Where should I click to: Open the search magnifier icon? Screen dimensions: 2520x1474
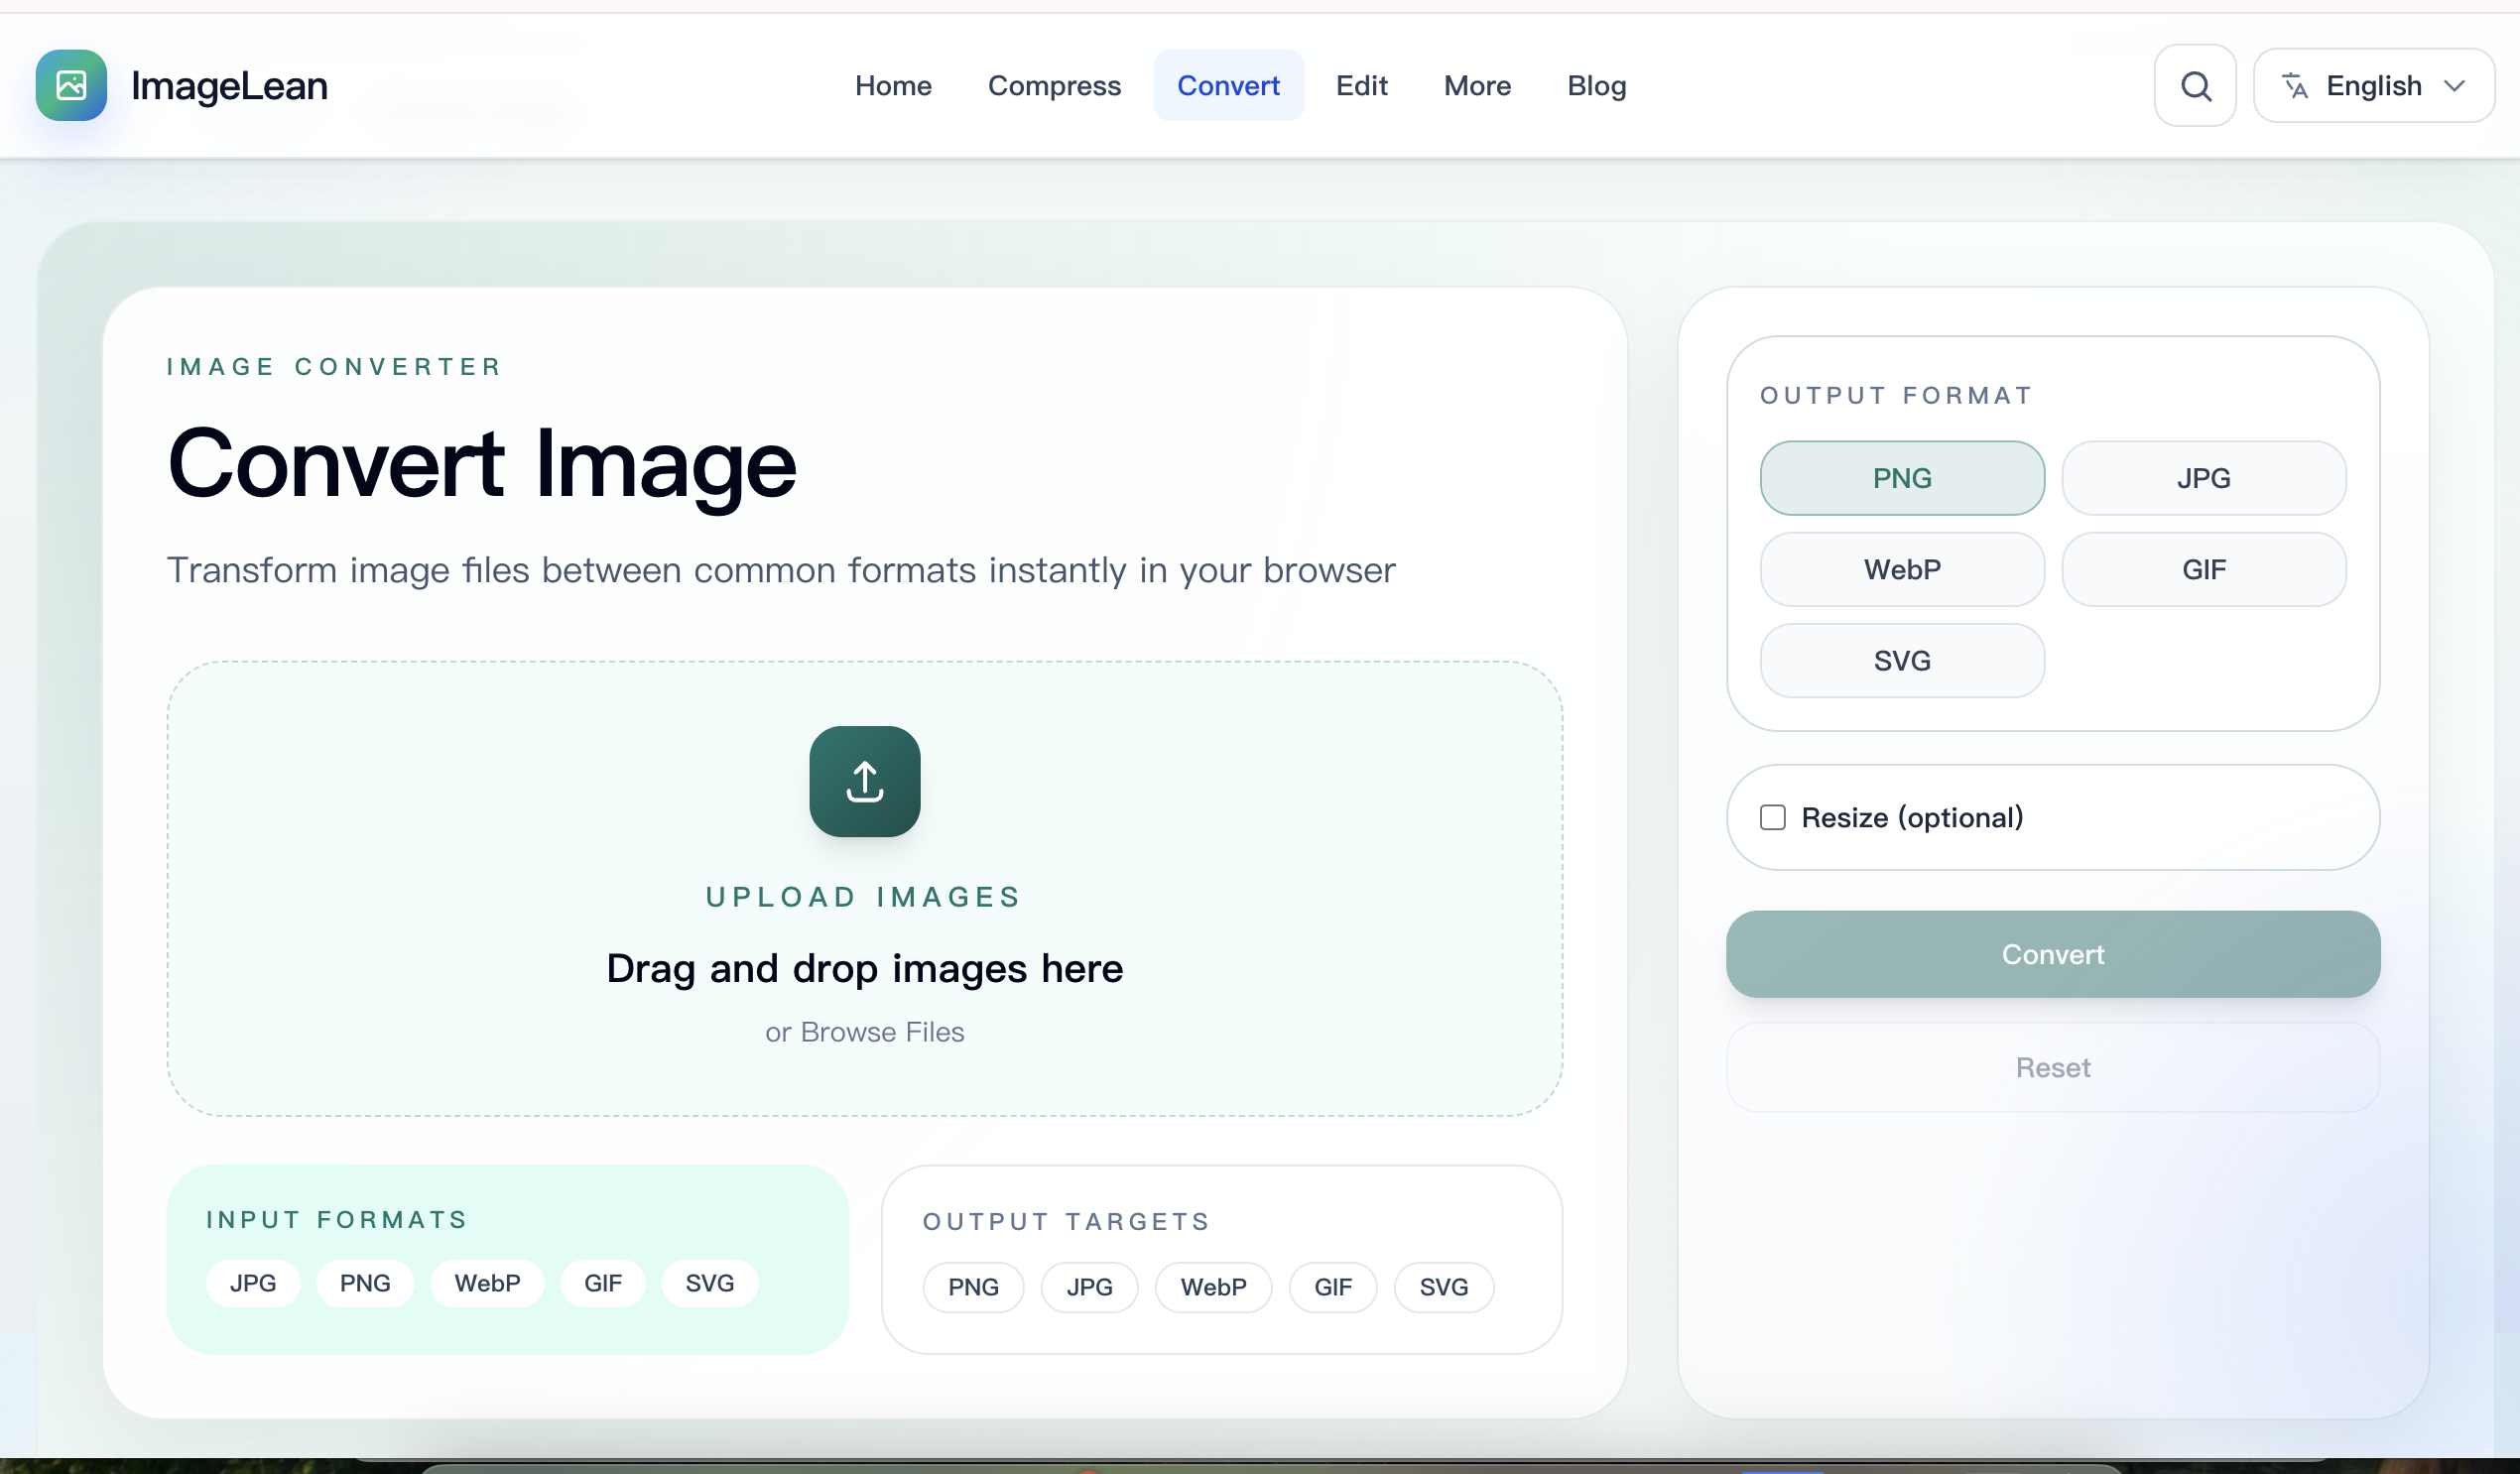click(2194, 85)
